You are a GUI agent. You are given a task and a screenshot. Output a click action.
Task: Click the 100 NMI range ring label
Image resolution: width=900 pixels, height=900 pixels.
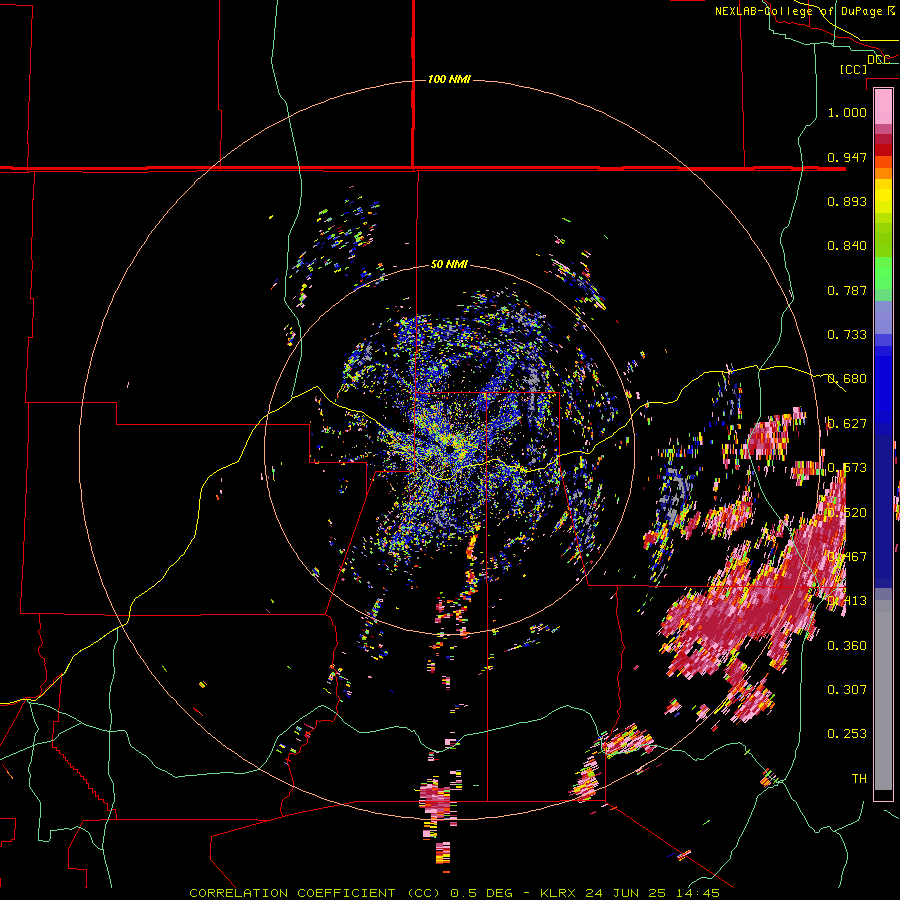tap(449, 79)
